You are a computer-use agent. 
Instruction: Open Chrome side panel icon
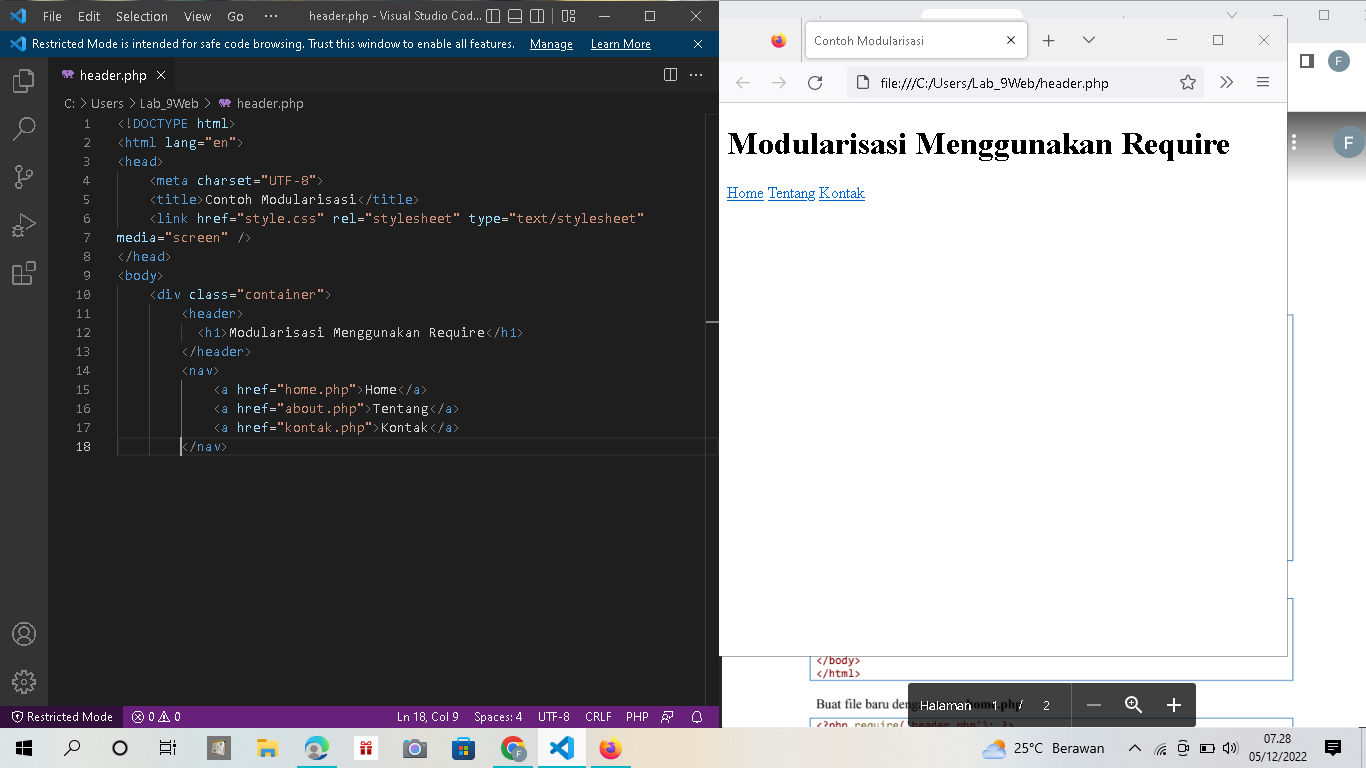(x=1306, y=61)
